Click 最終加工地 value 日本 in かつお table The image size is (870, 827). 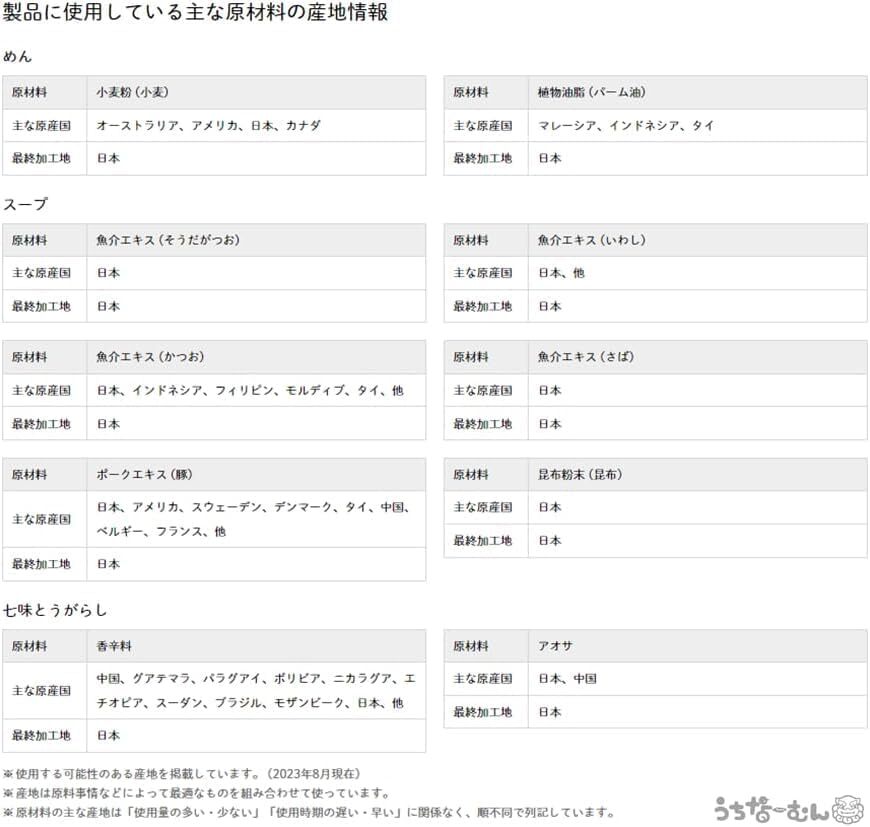click(108, 424)
